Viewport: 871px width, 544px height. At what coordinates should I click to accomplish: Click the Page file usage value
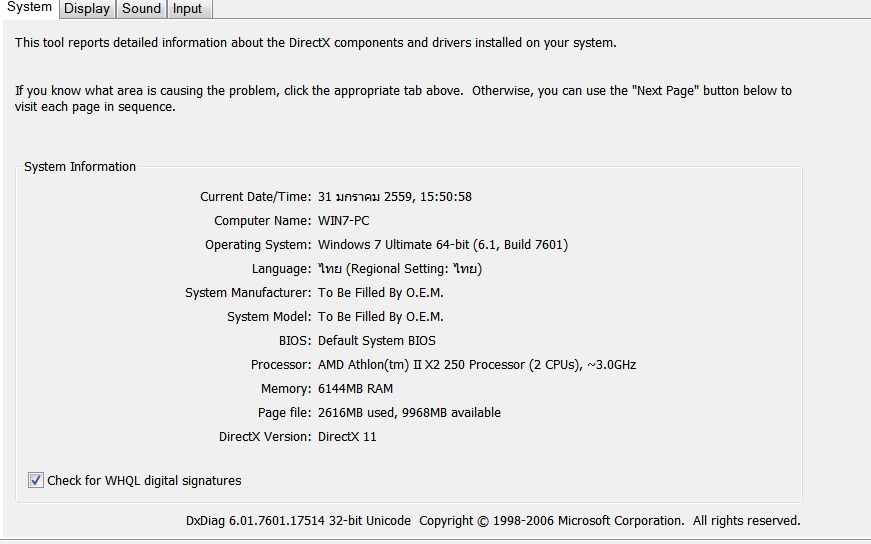409,413
